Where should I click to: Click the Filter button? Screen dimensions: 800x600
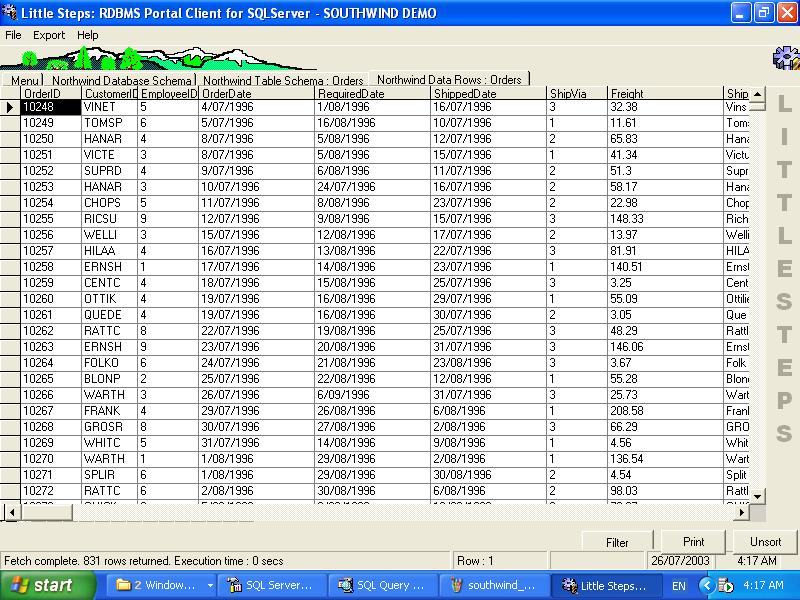pos(617,542)
